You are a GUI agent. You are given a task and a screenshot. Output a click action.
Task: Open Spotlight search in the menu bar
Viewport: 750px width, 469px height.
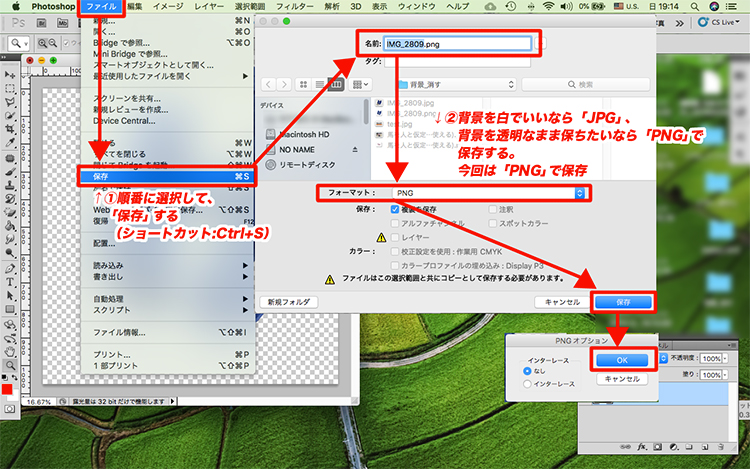tap(695, 6)
